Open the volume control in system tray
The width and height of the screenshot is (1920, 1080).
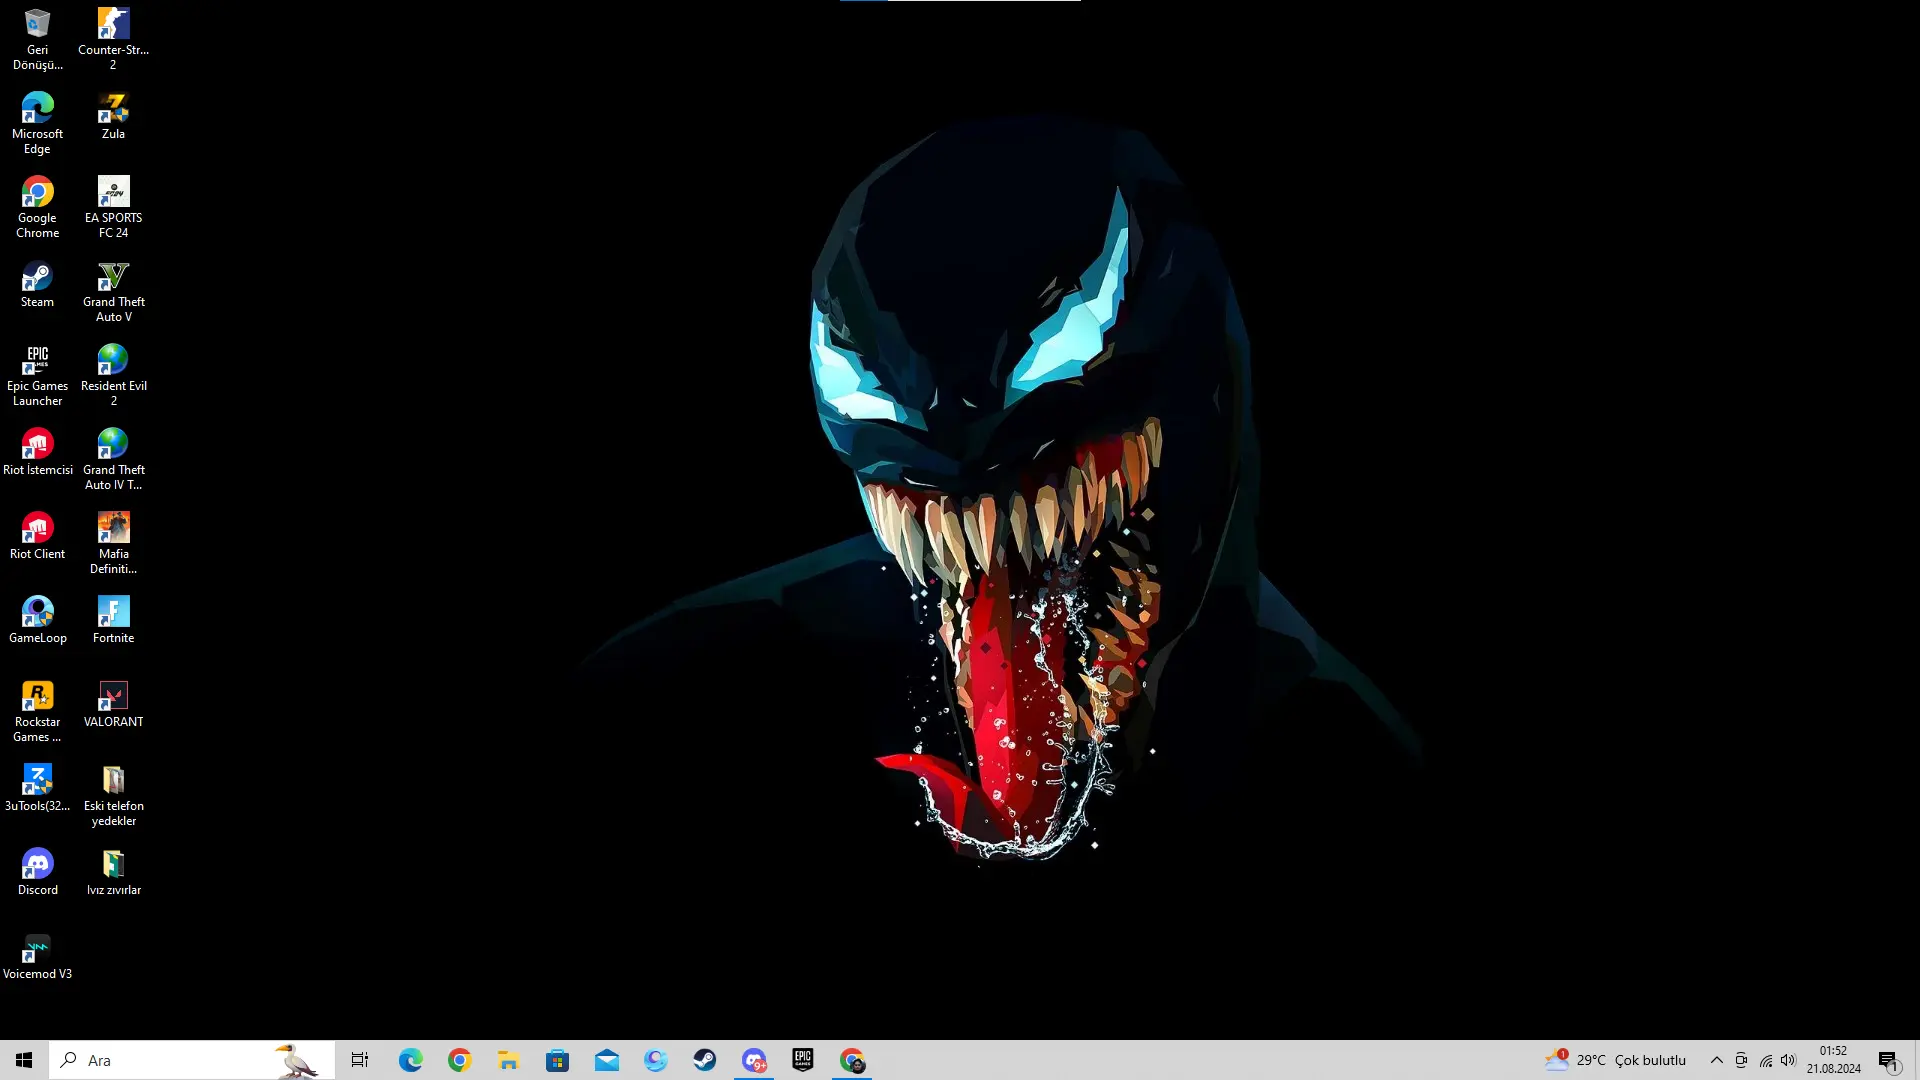click(1788, 1060)
